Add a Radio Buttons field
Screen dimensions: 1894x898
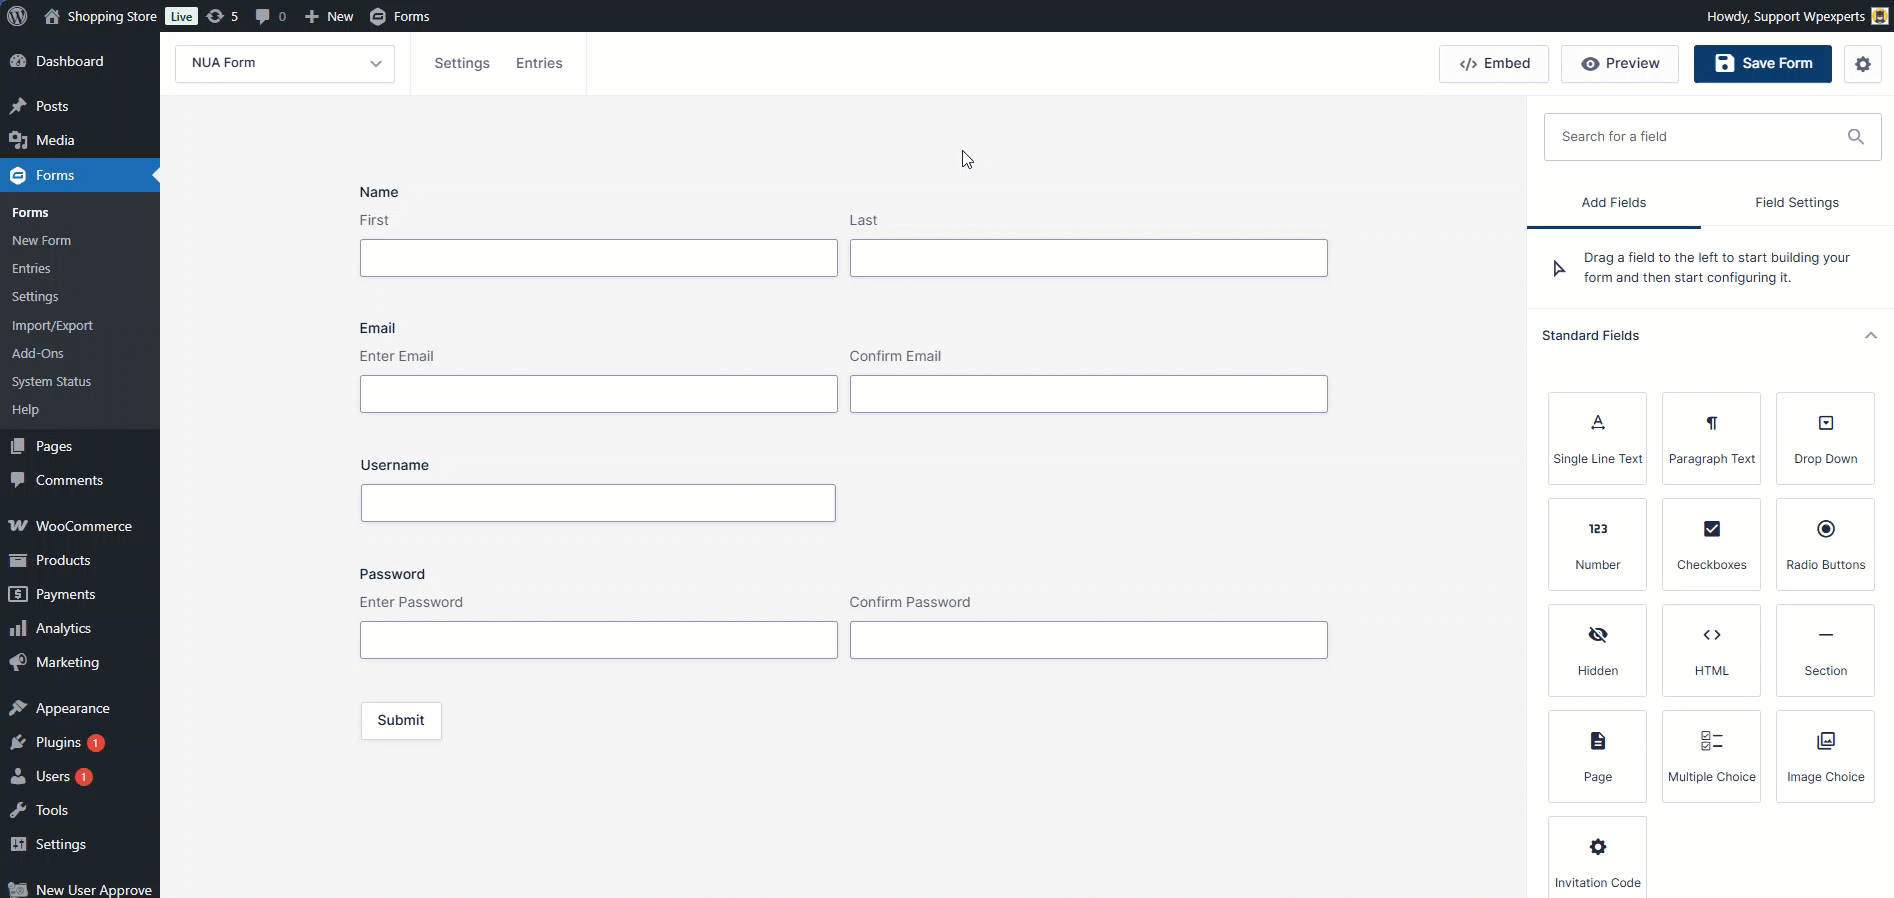1825,544
